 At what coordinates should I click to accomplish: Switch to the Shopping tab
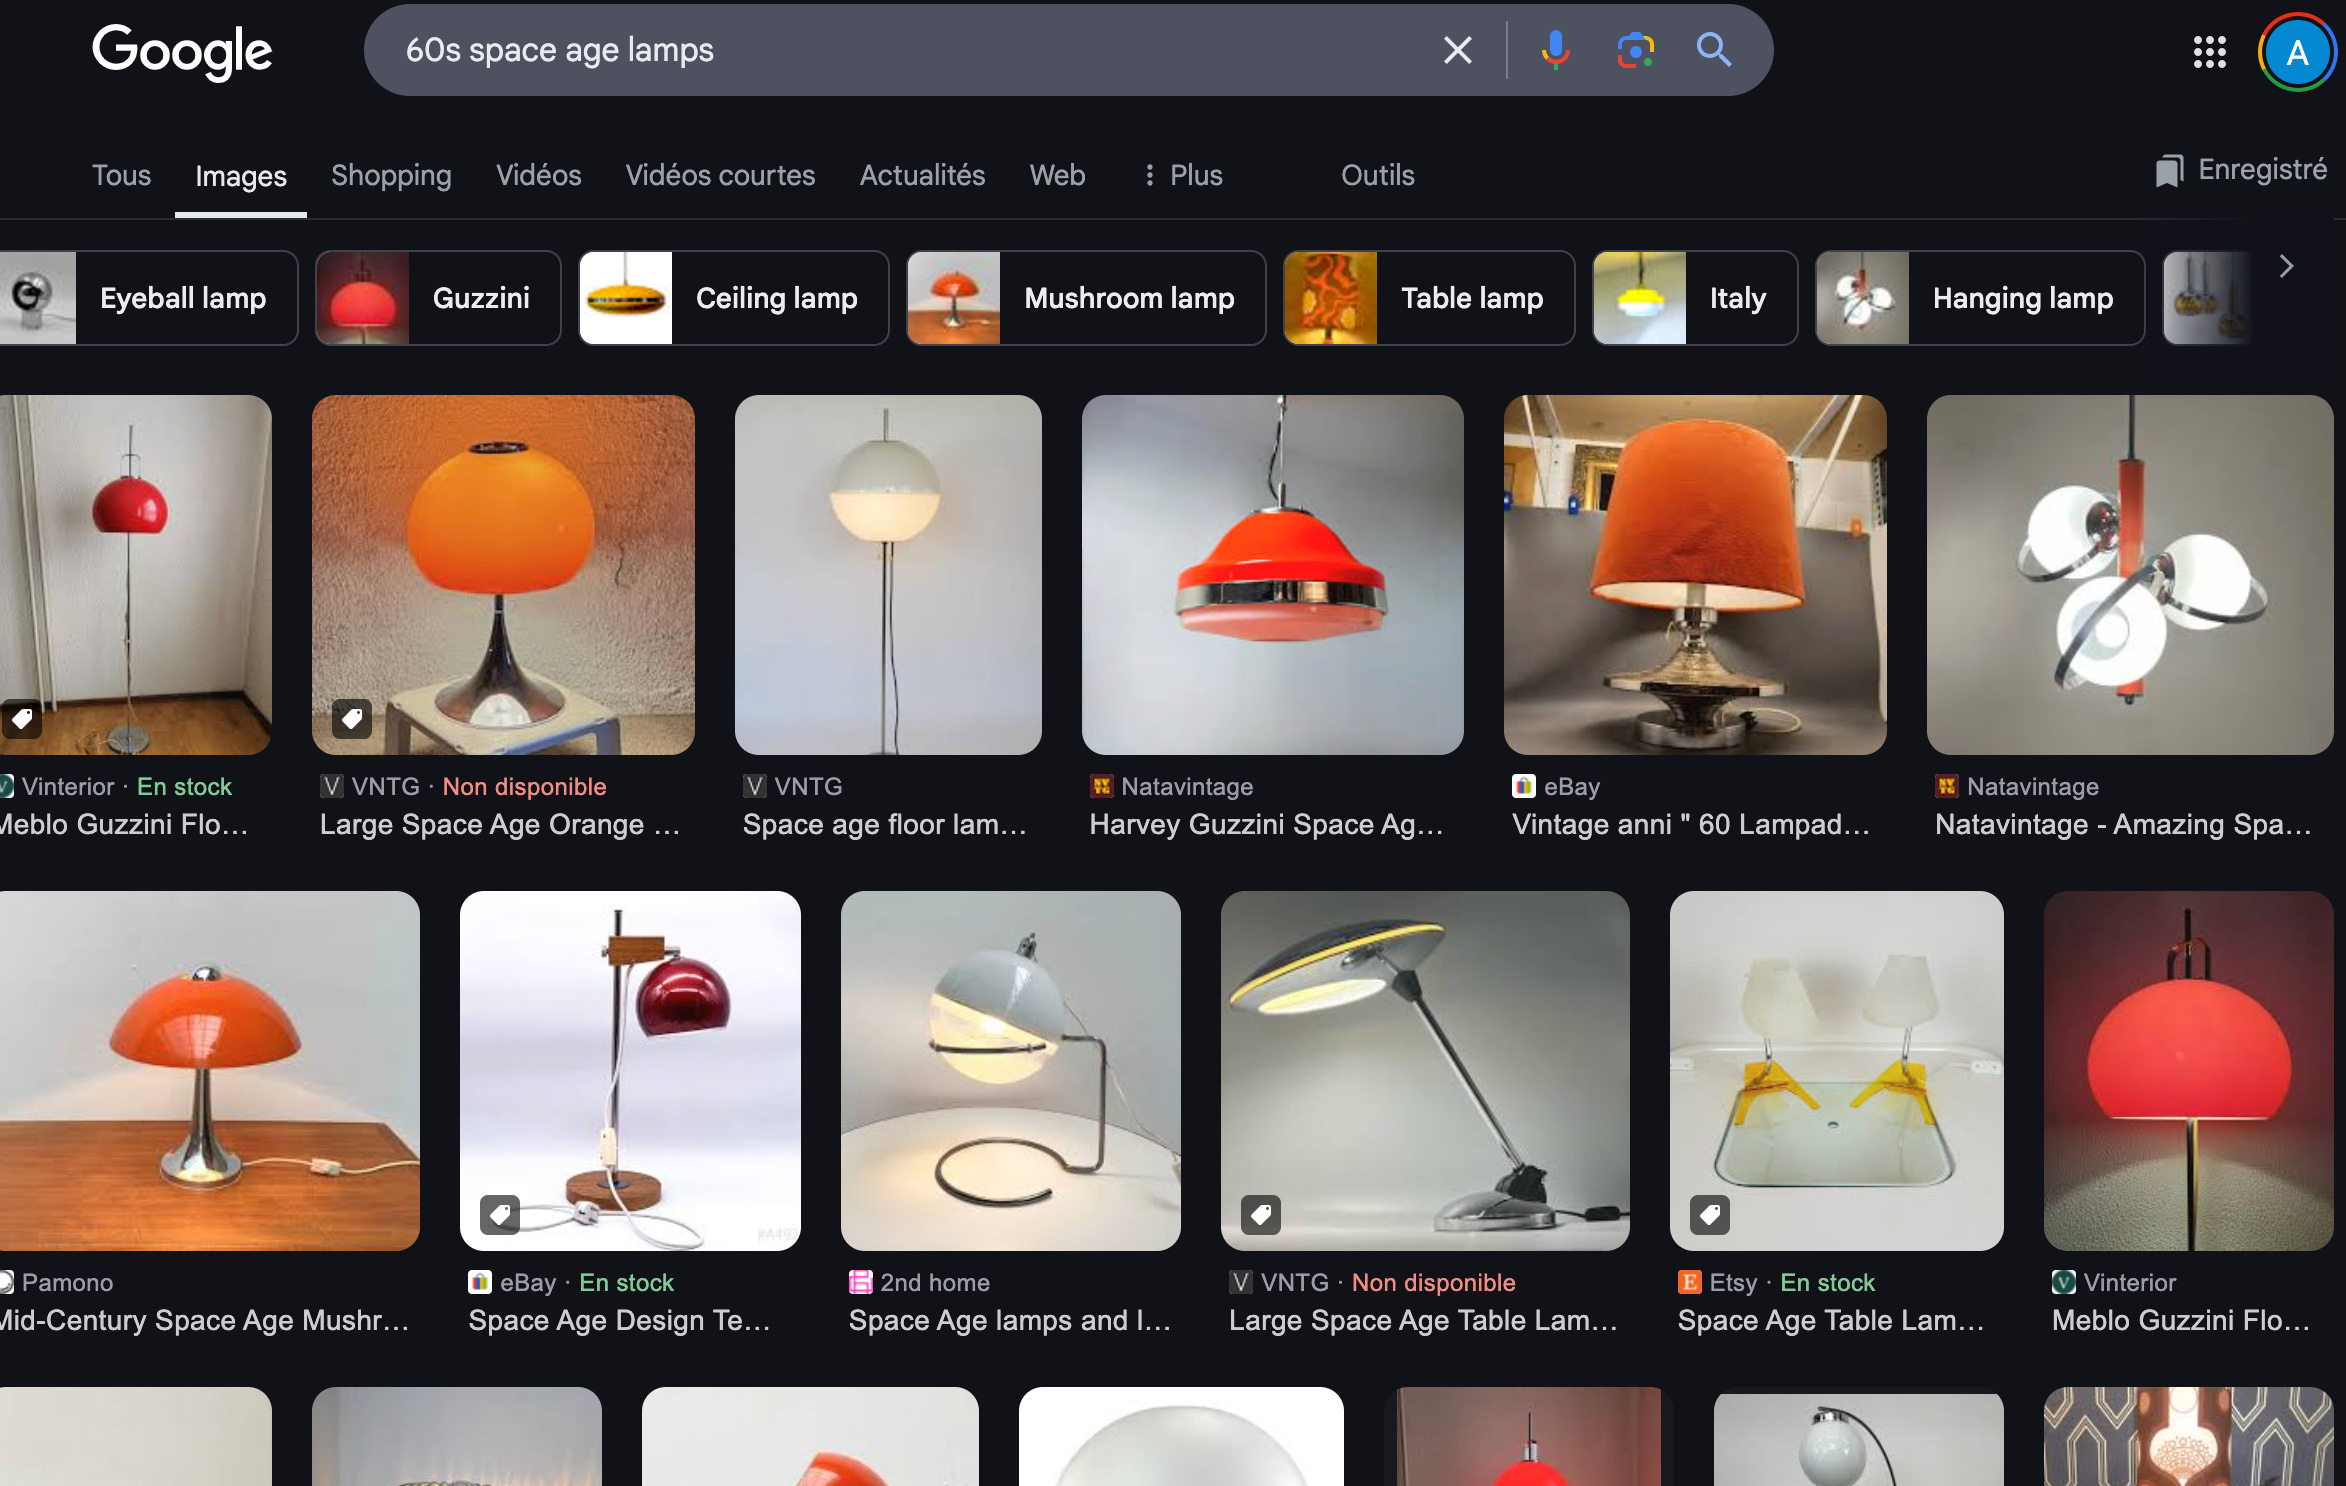click(391, 176)
